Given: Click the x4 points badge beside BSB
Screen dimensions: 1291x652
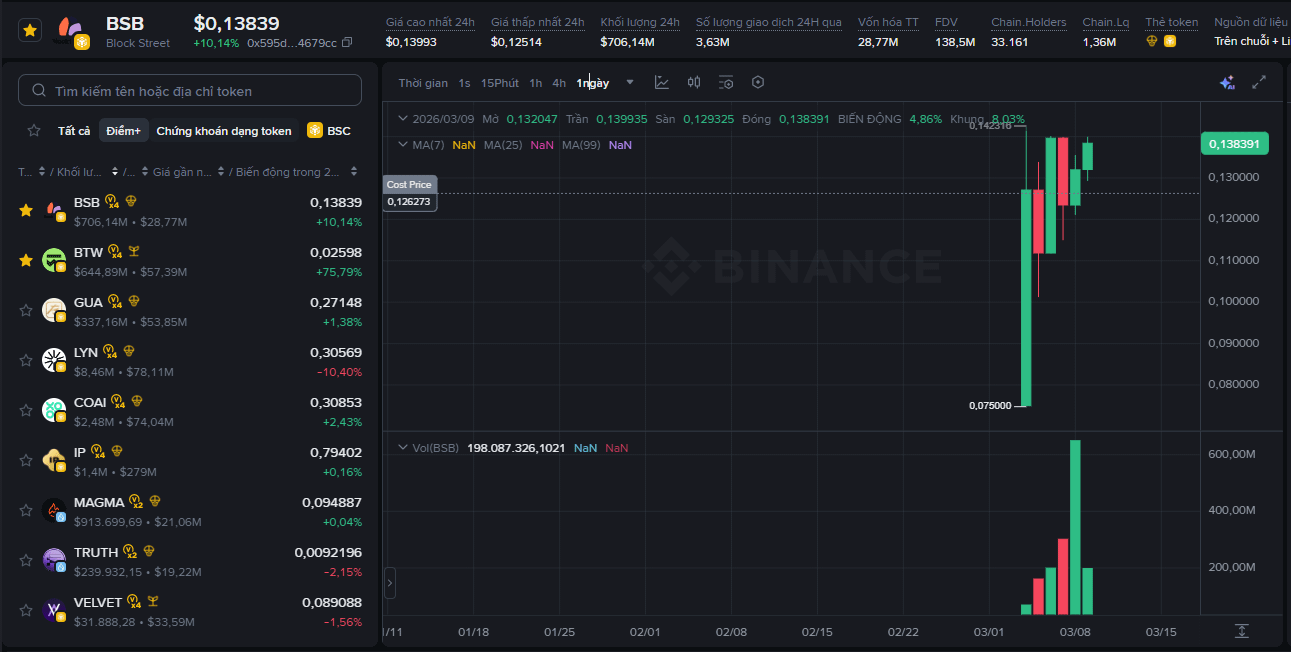Looking at the screenshot, I should (x=112, y=202).
